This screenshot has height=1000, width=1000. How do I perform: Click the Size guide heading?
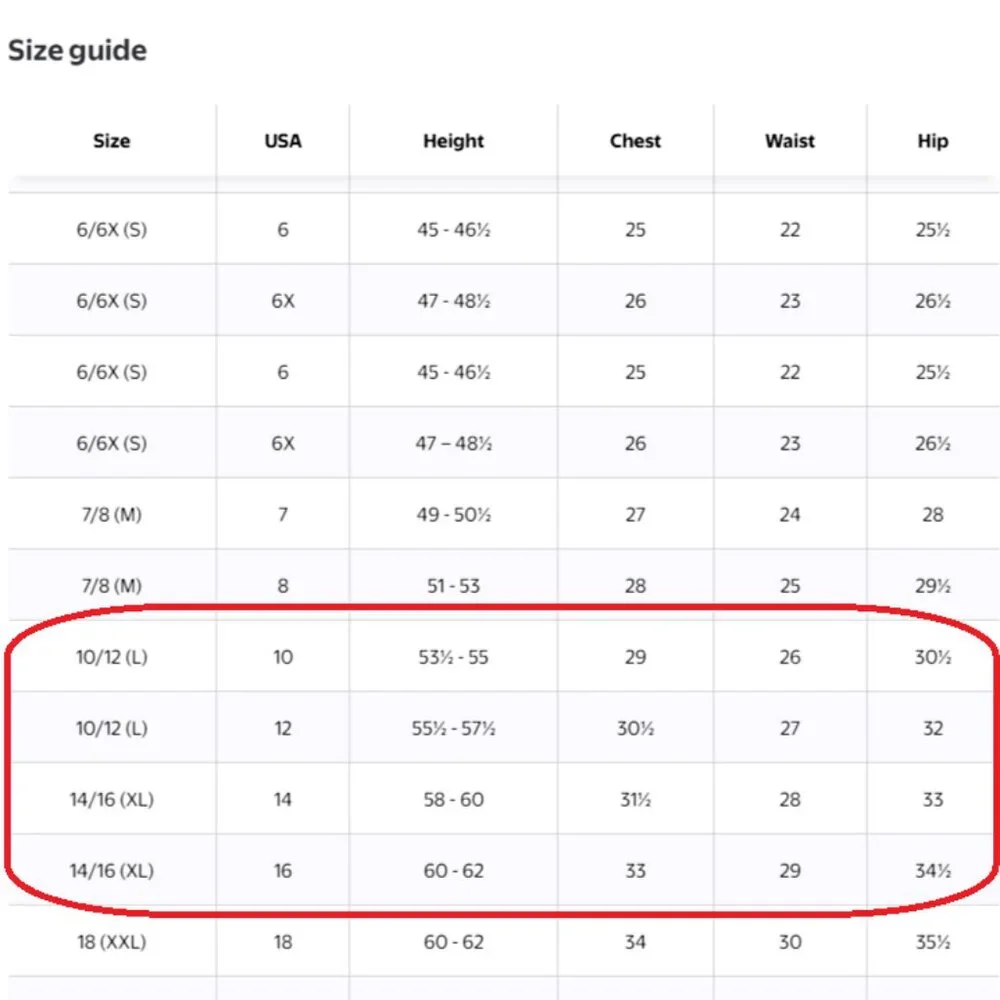pyautogui.click(x=77, y=50)
